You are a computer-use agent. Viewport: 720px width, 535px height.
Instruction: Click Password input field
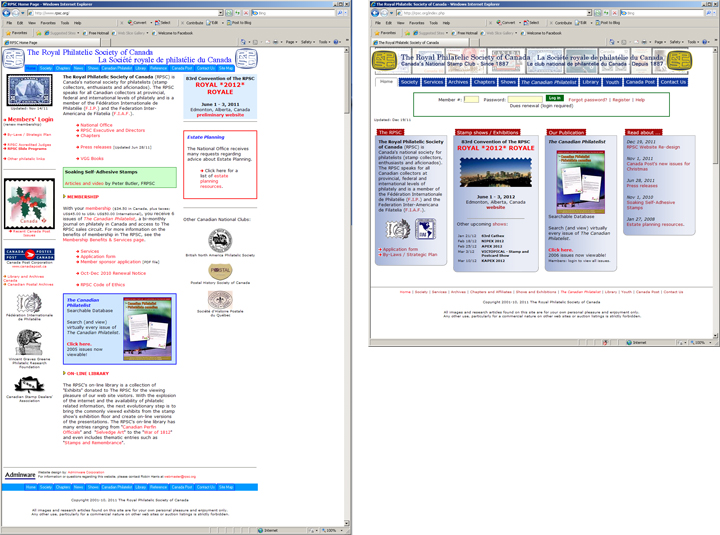click(x=525, y=99)
